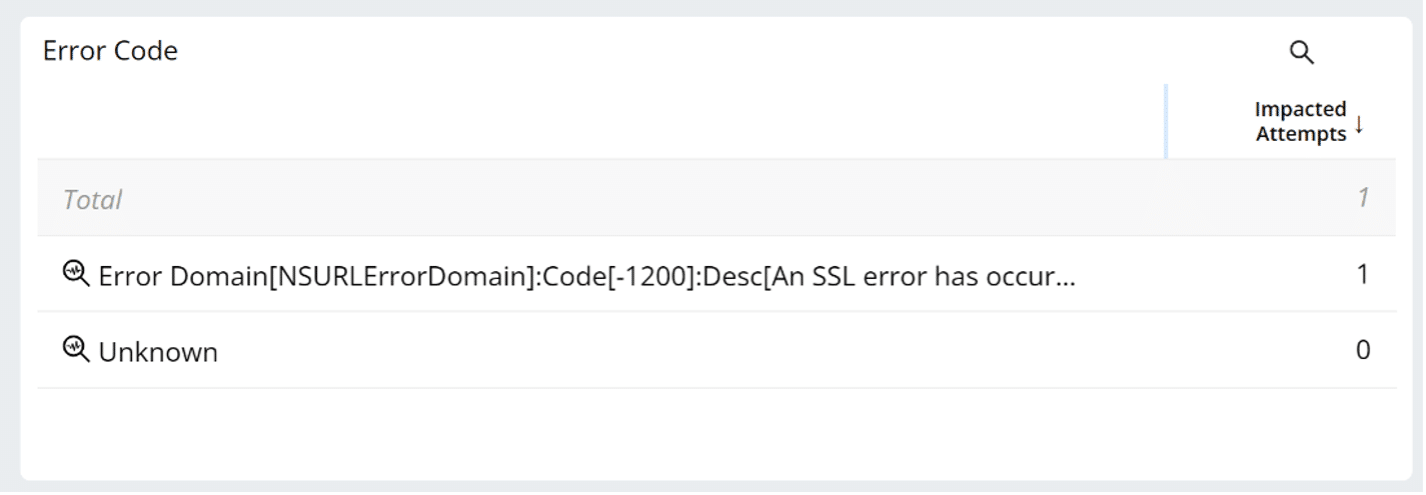Open diagnostics icon for the Unknown row

click(x=76, y=349)
